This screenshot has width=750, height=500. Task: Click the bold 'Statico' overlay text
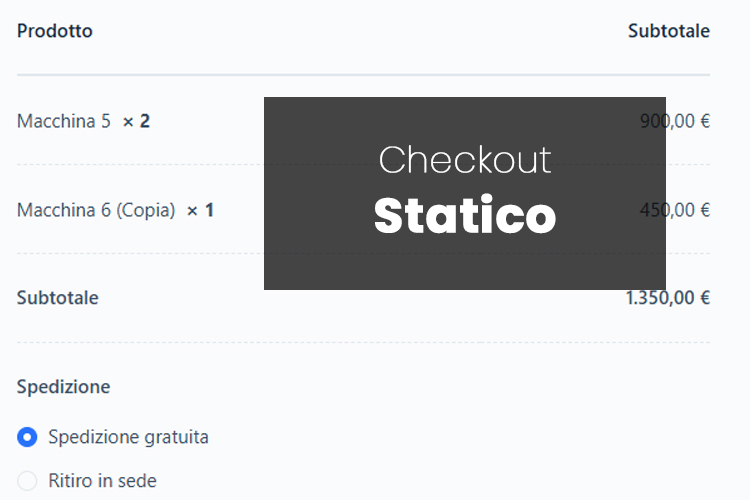[x=465, y=216]
